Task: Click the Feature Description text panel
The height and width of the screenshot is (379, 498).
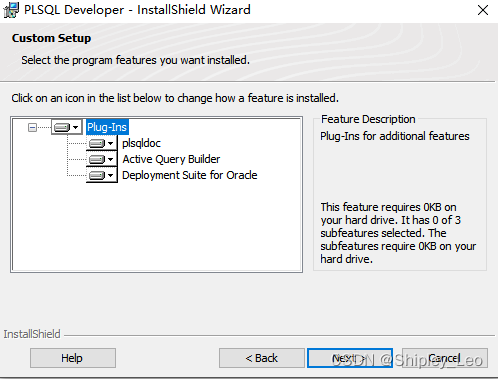Action: (x=400, y=194)
